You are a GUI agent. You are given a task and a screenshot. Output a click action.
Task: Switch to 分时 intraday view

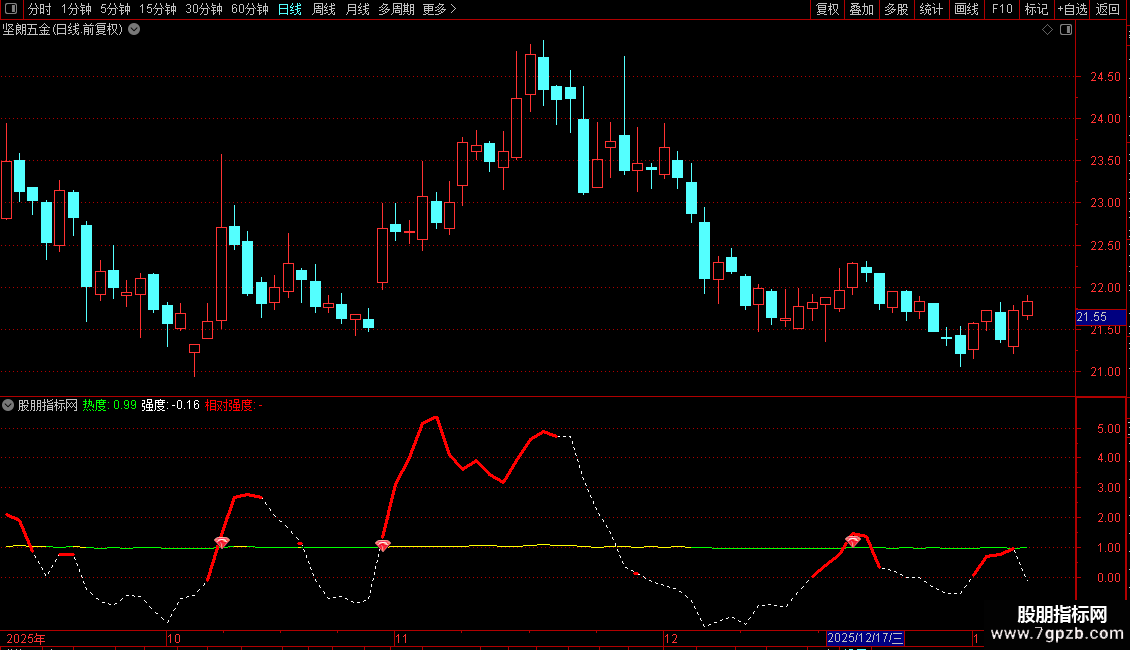40,9
